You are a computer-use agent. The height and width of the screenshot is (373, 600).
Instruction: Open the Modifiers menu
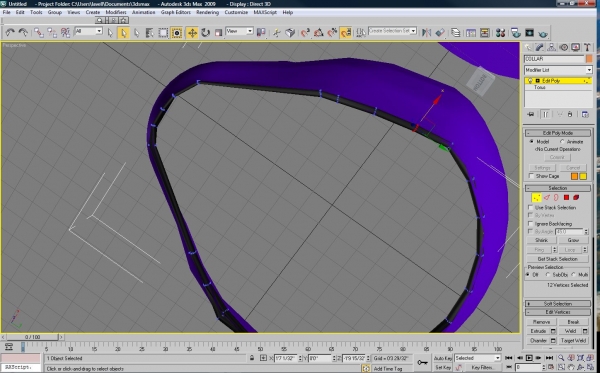[116, 12]
